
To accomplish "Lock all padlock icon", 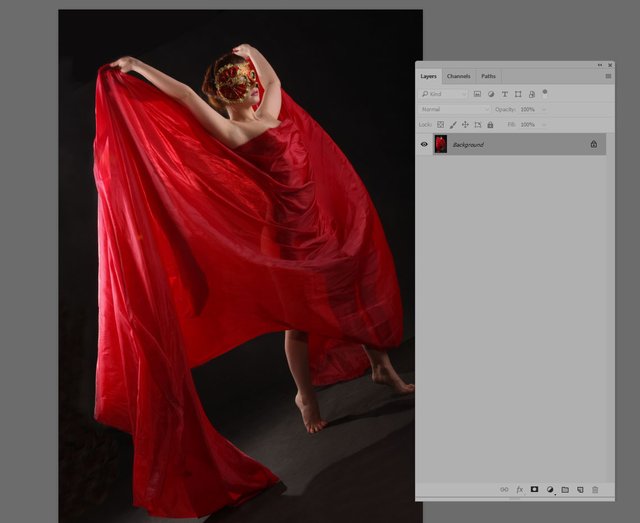I will (490, 125).
